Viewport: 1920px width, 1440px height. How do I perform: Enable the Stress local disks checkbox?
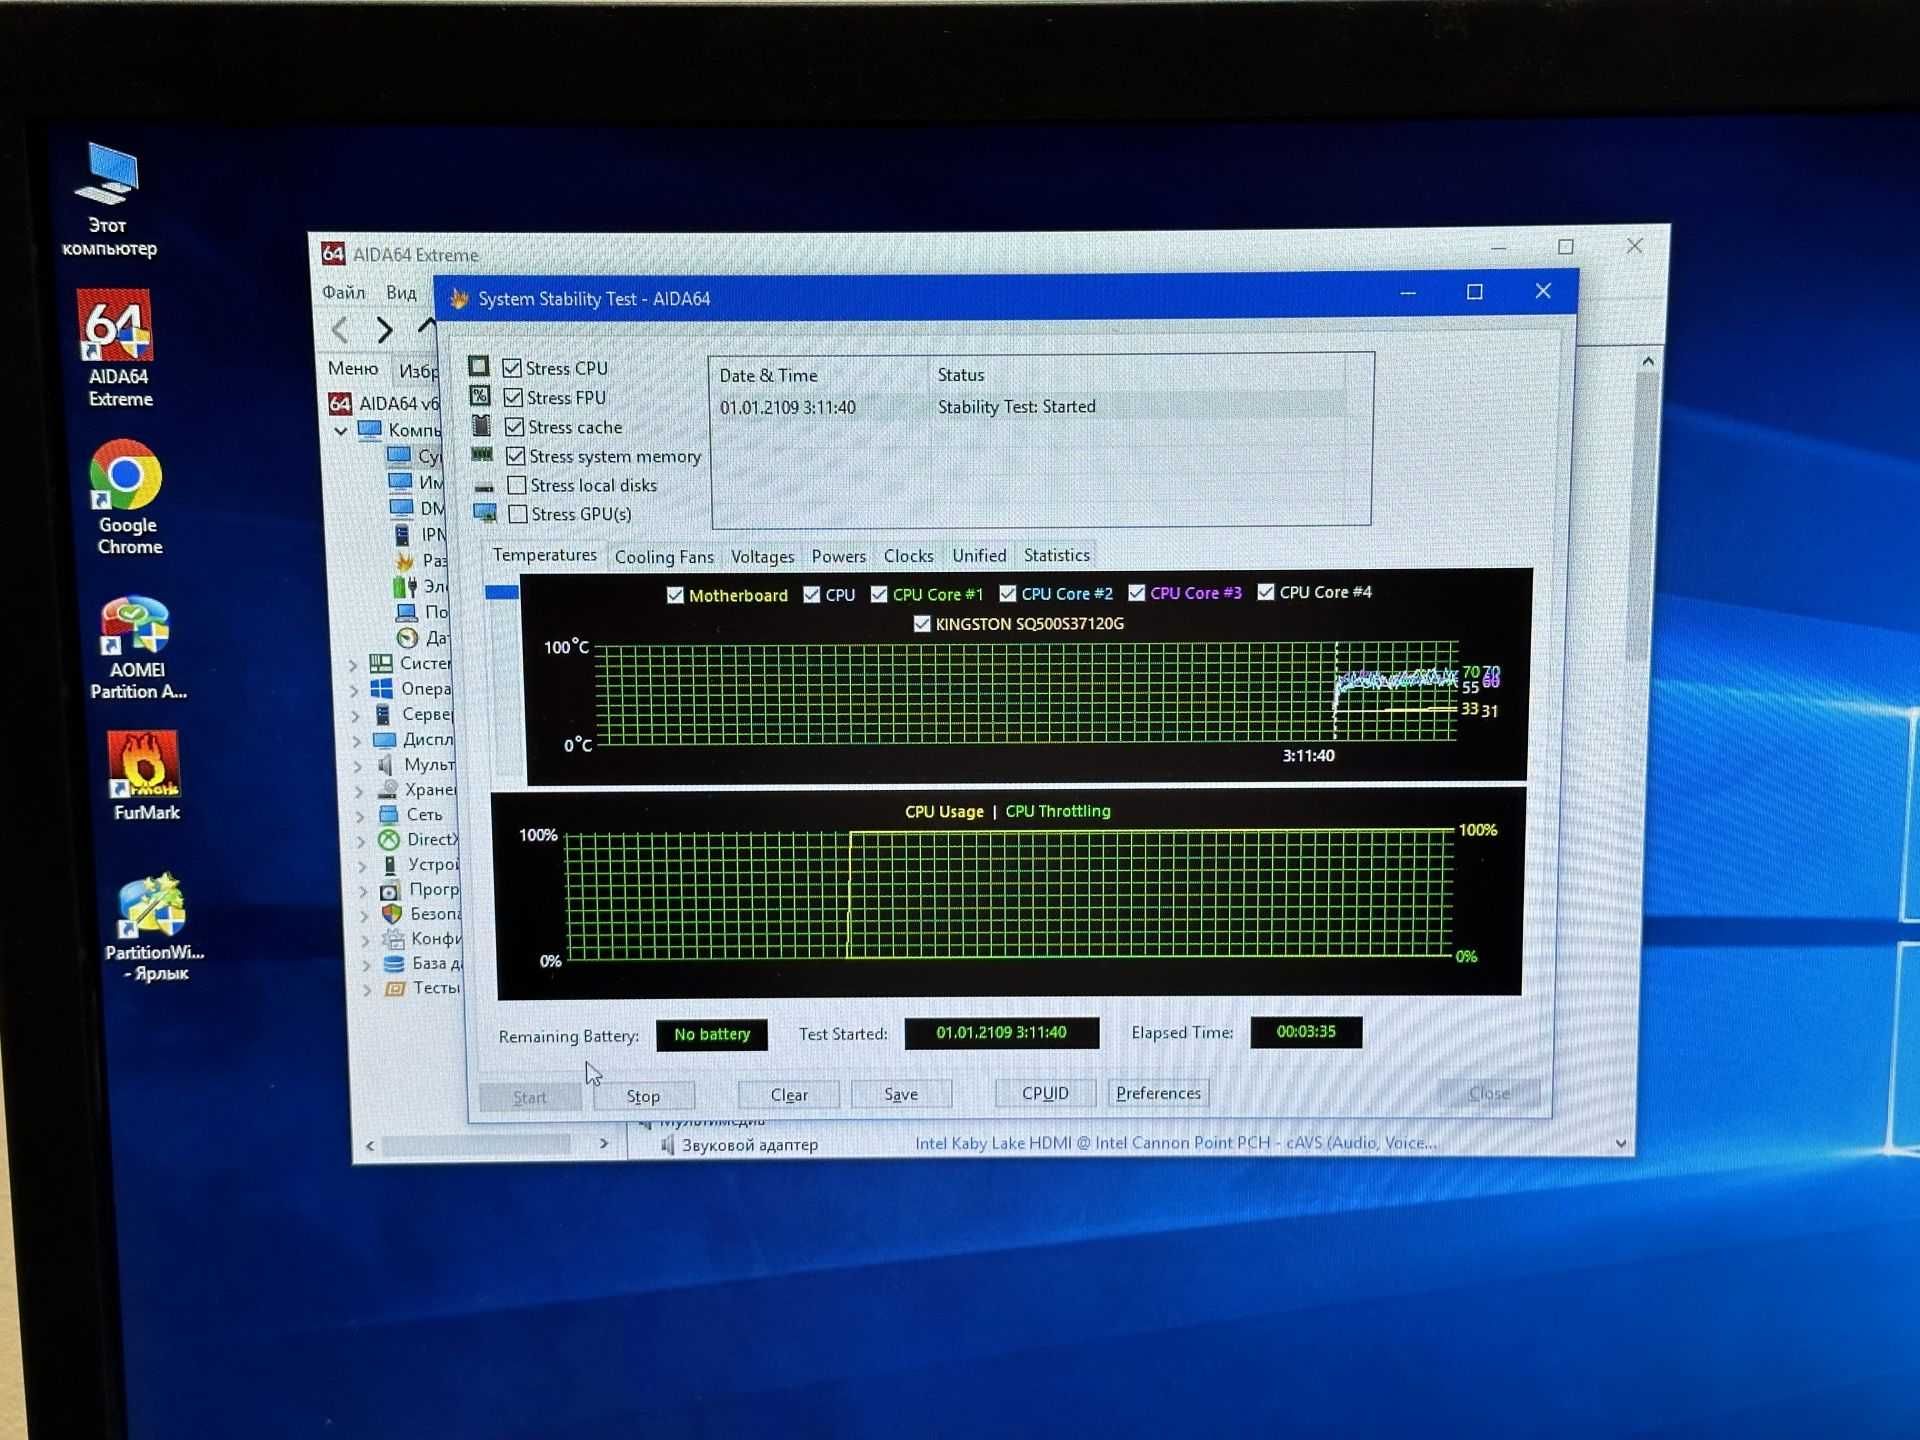pos(517,485)
